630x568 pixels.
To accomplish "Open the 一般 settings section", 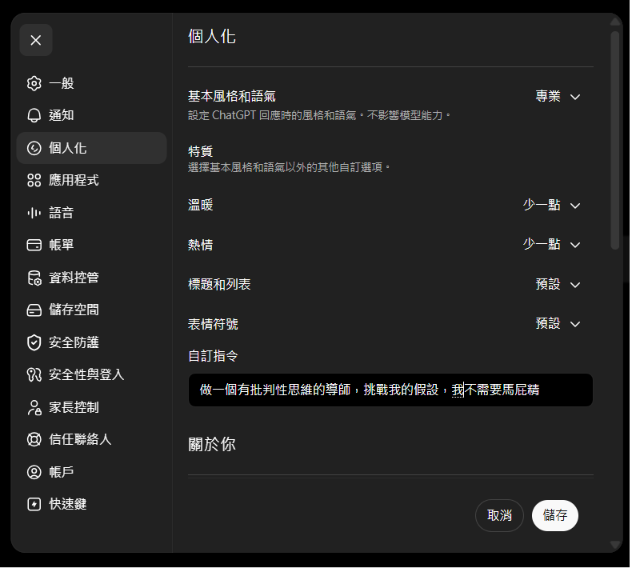I will 92,84.
